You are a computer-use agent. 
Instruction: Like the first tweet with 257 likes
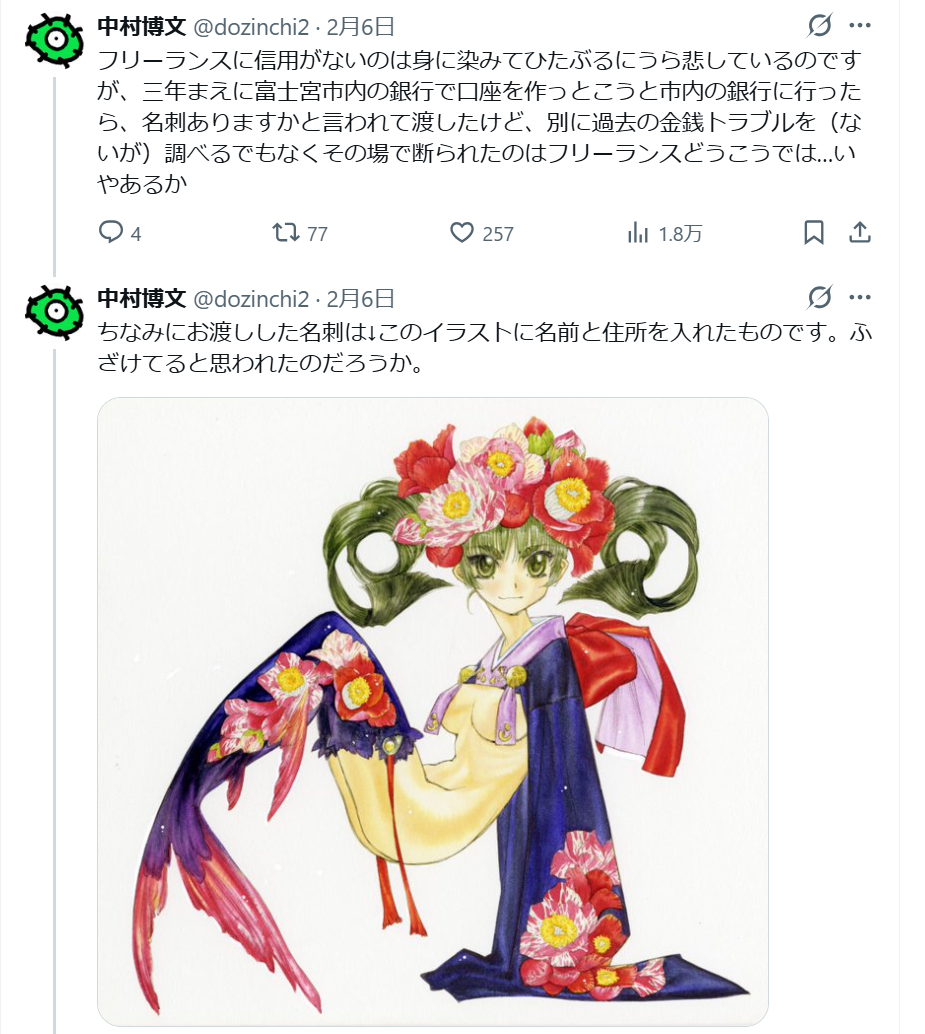coord(462,232)
